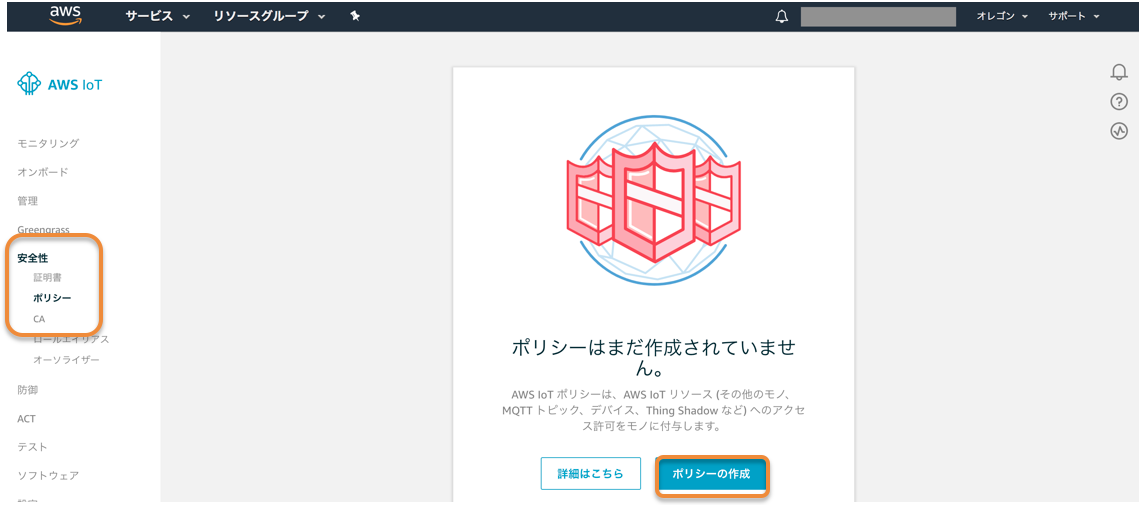Click the AWS IoT service icon

pos(29,84)
